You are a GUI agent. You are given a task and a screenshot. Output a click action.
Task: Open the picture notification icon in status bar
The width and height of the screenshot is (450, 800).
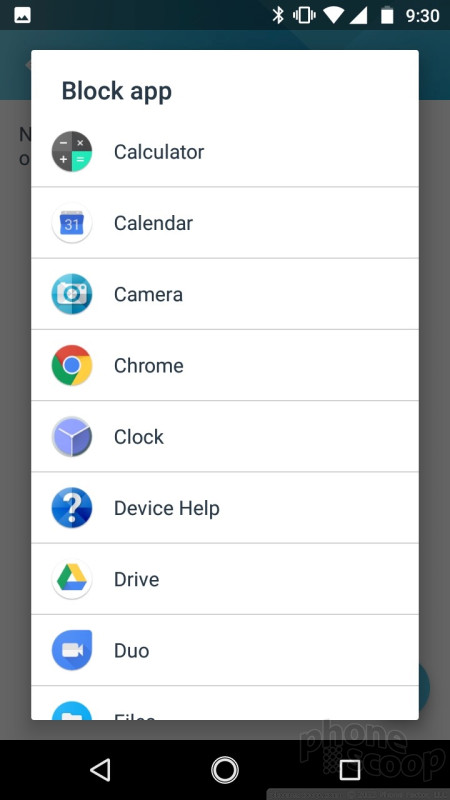(x=22, y=16)
